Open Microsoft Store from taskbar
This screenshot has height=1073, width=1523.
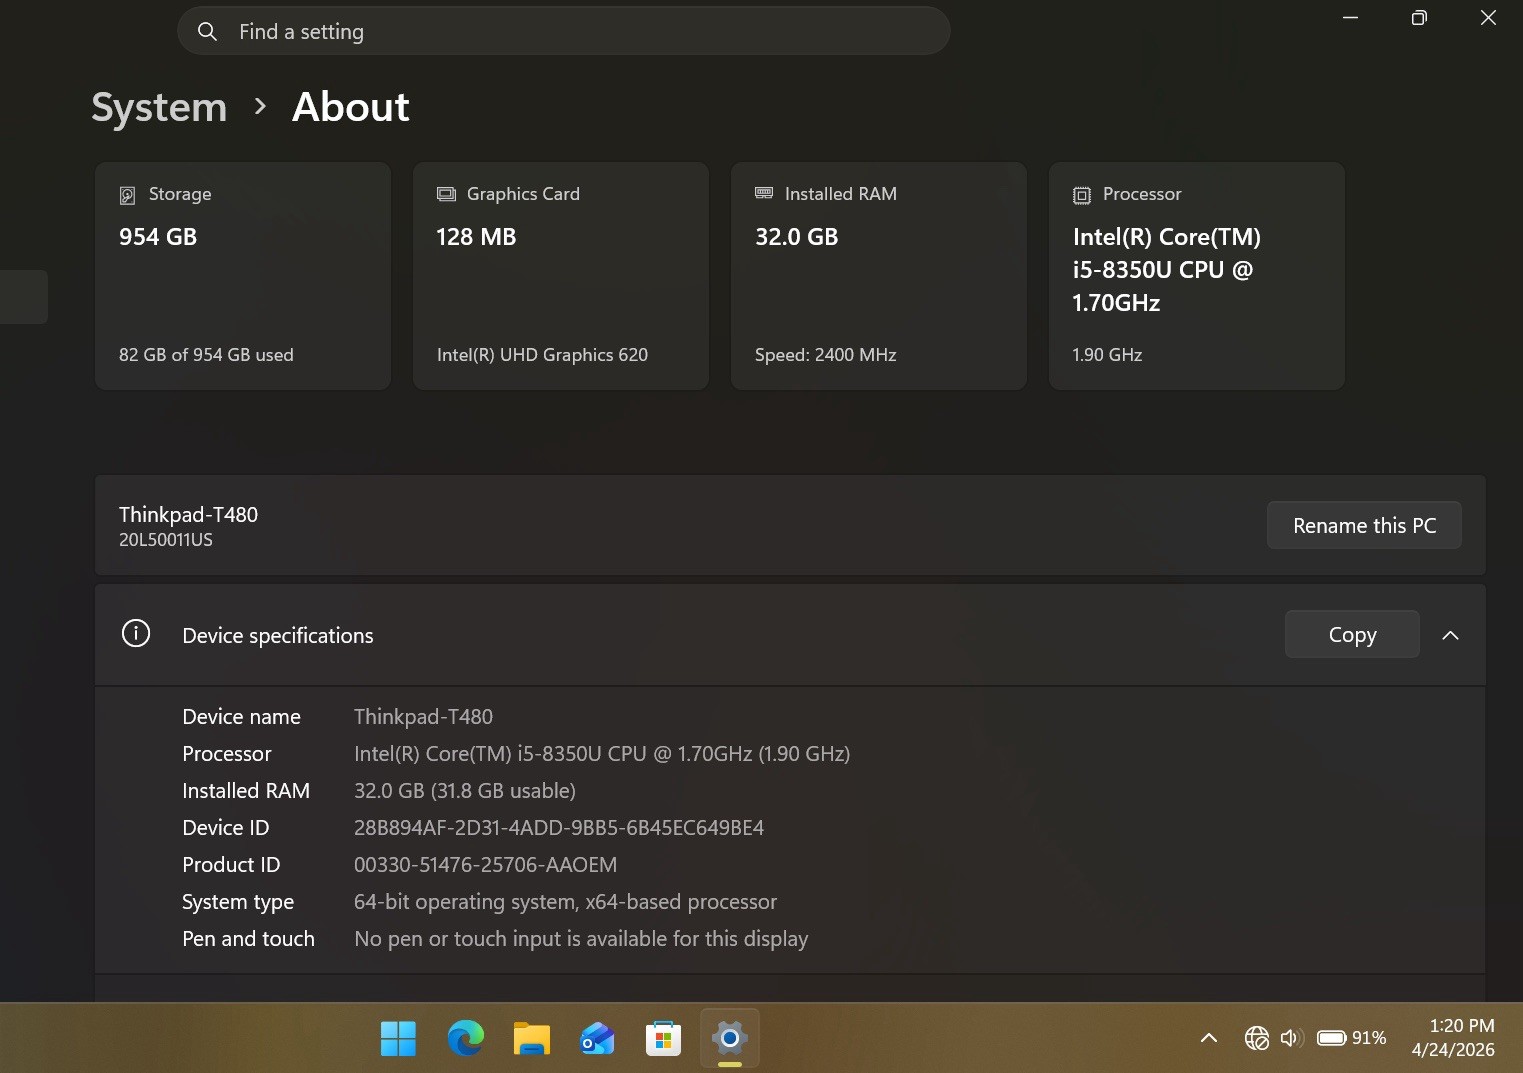pyautogui.click(x=663, y=1038)
